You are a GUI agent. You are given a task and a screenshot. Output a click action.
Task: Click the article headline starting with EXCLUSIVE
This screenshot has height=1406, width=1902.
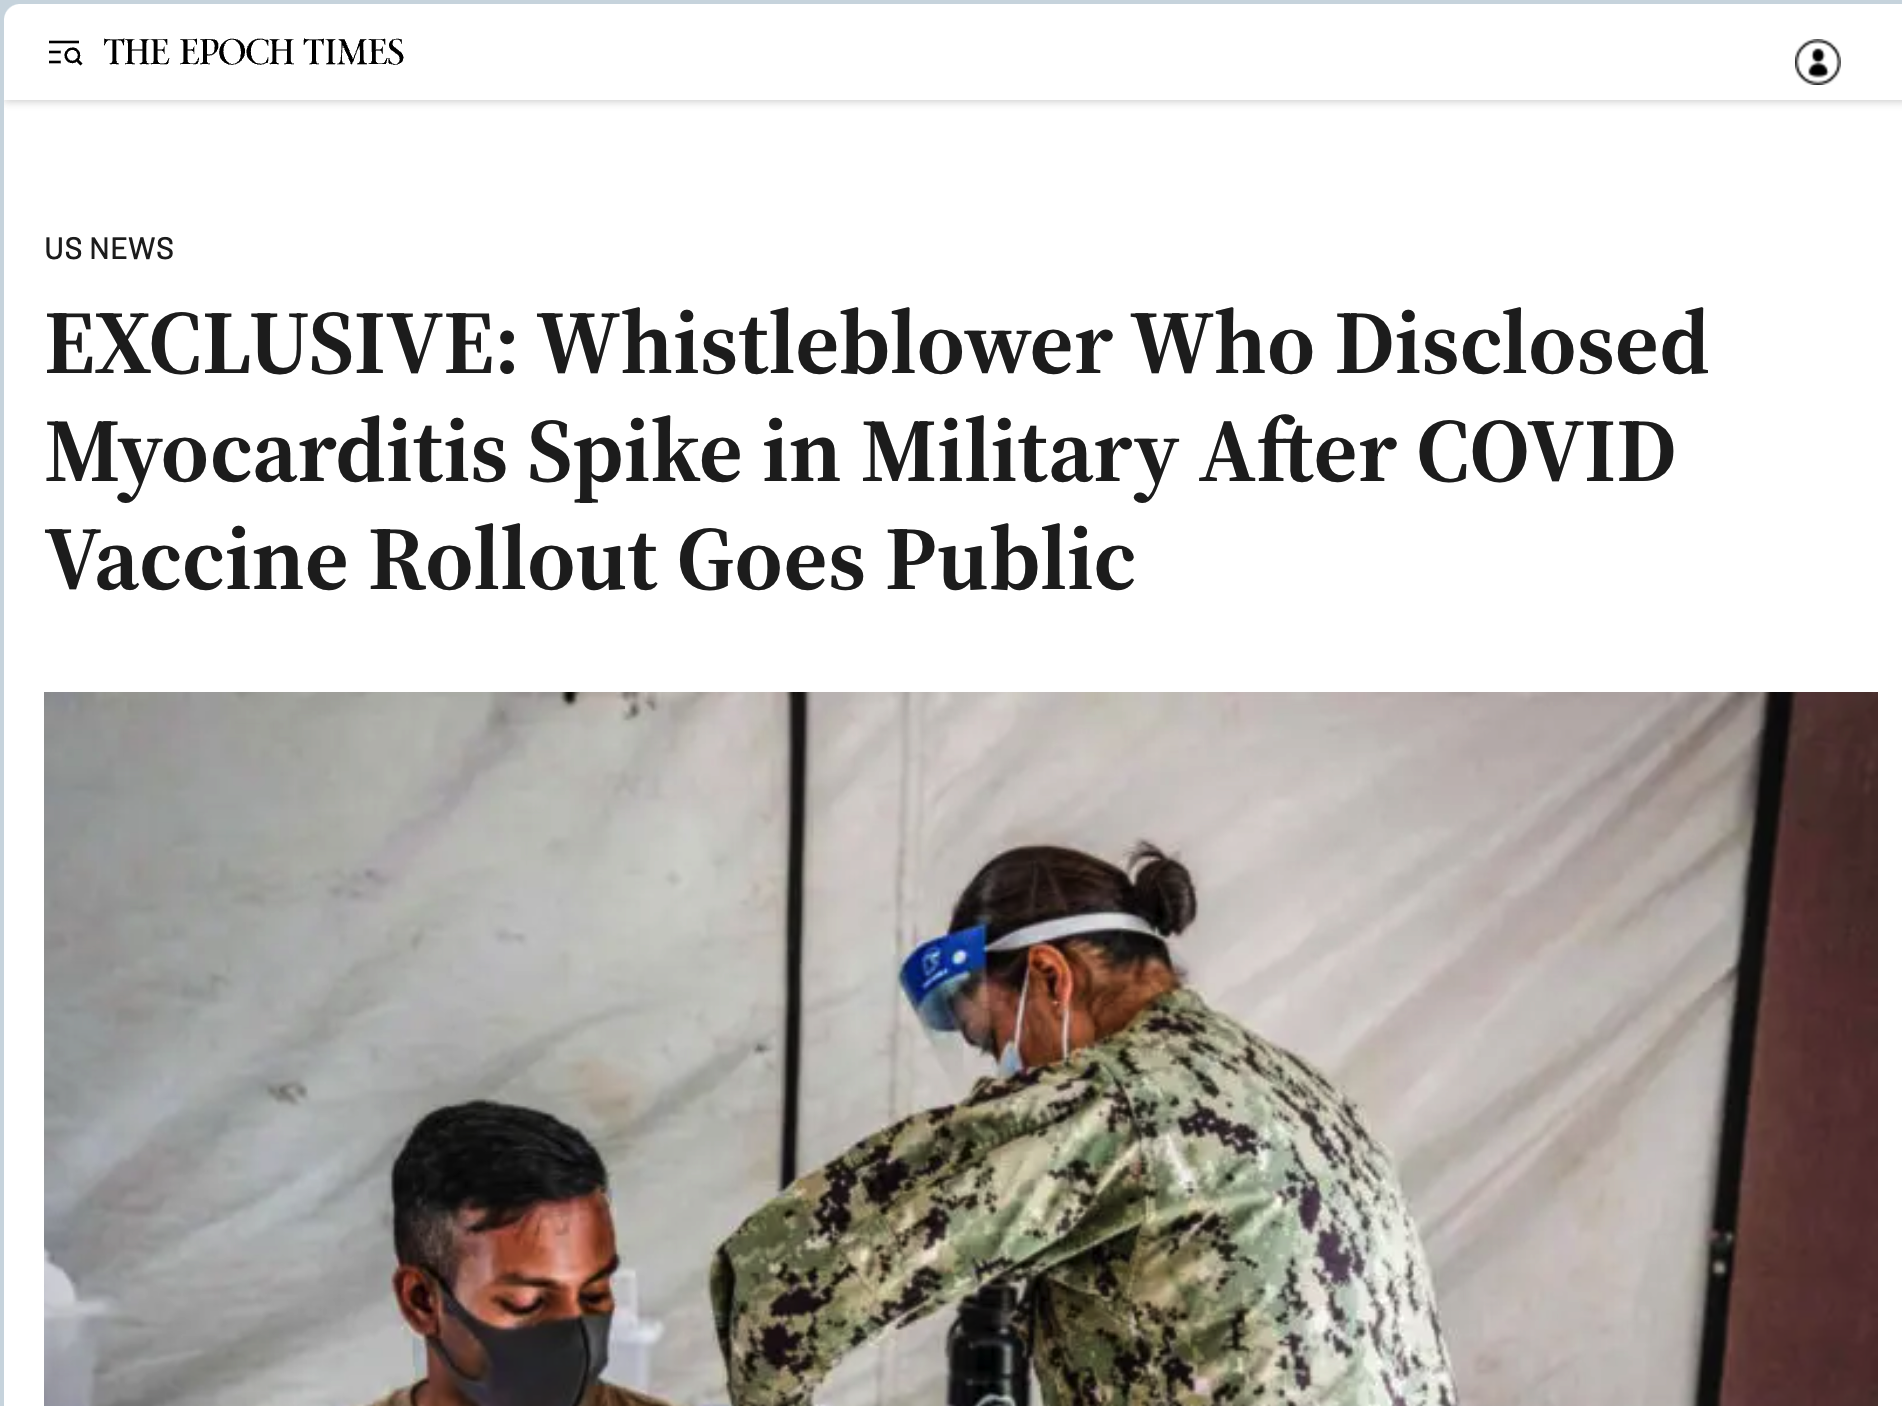[x=876, y=450]
